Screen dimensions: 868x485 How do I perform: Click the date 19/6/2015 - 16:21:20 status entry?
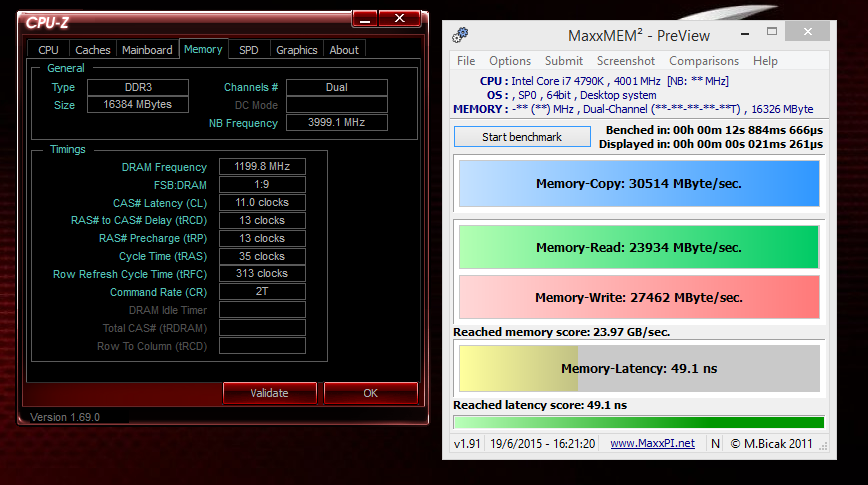[x=542, y=443]
